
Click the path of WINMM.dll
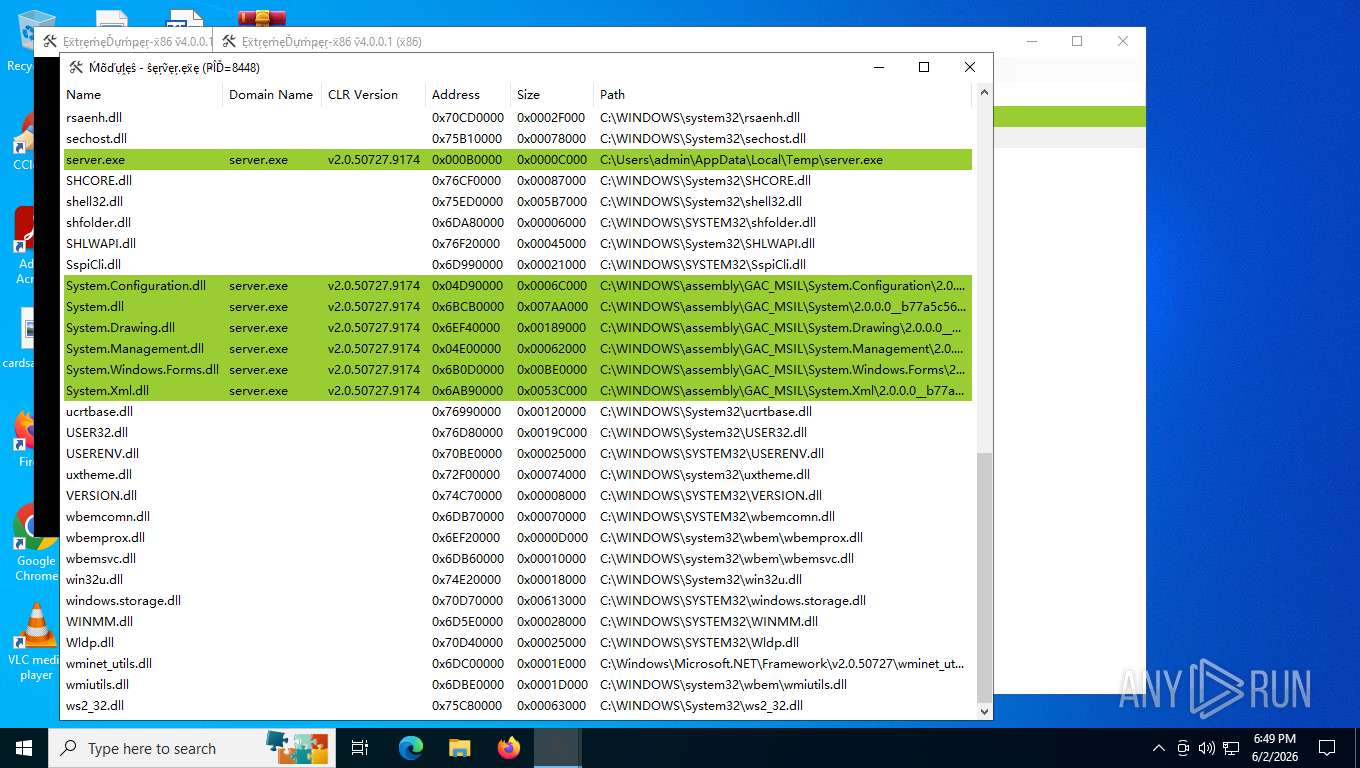point(709,622)
